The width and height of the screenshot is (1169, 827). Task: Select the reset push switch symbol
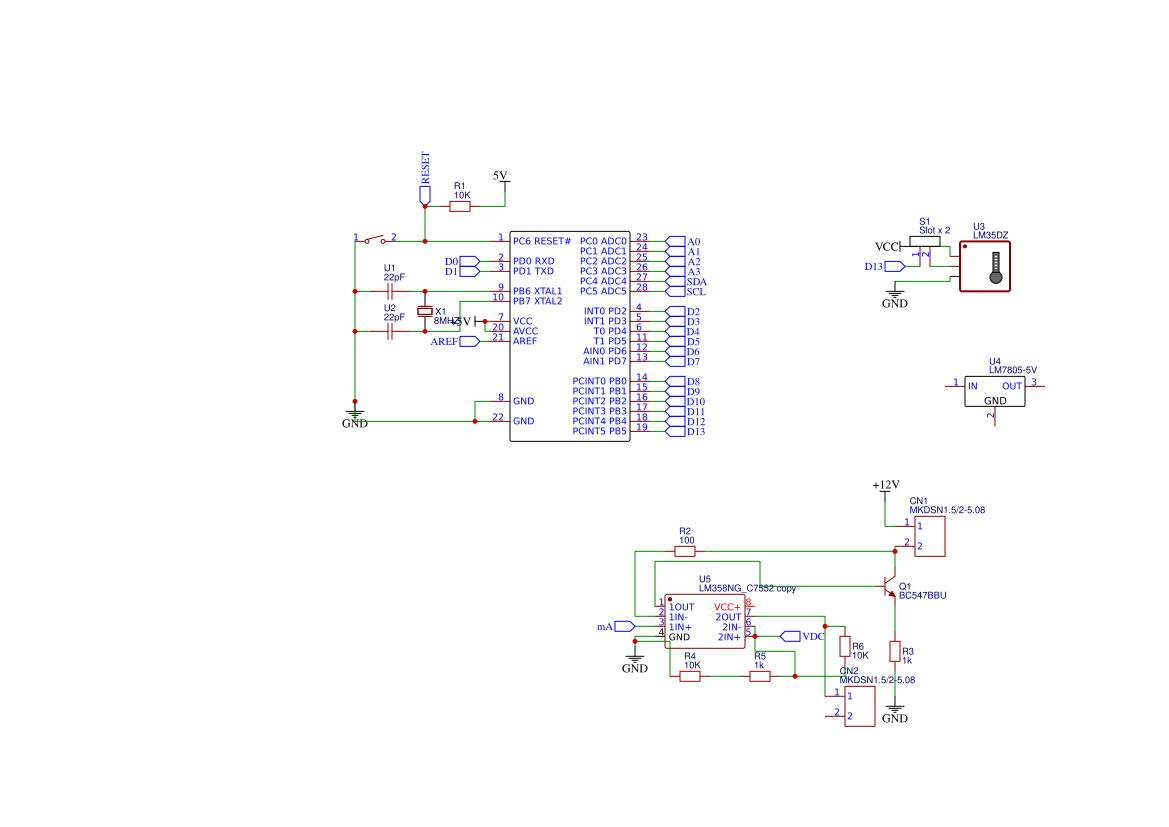tap(375, 239)
